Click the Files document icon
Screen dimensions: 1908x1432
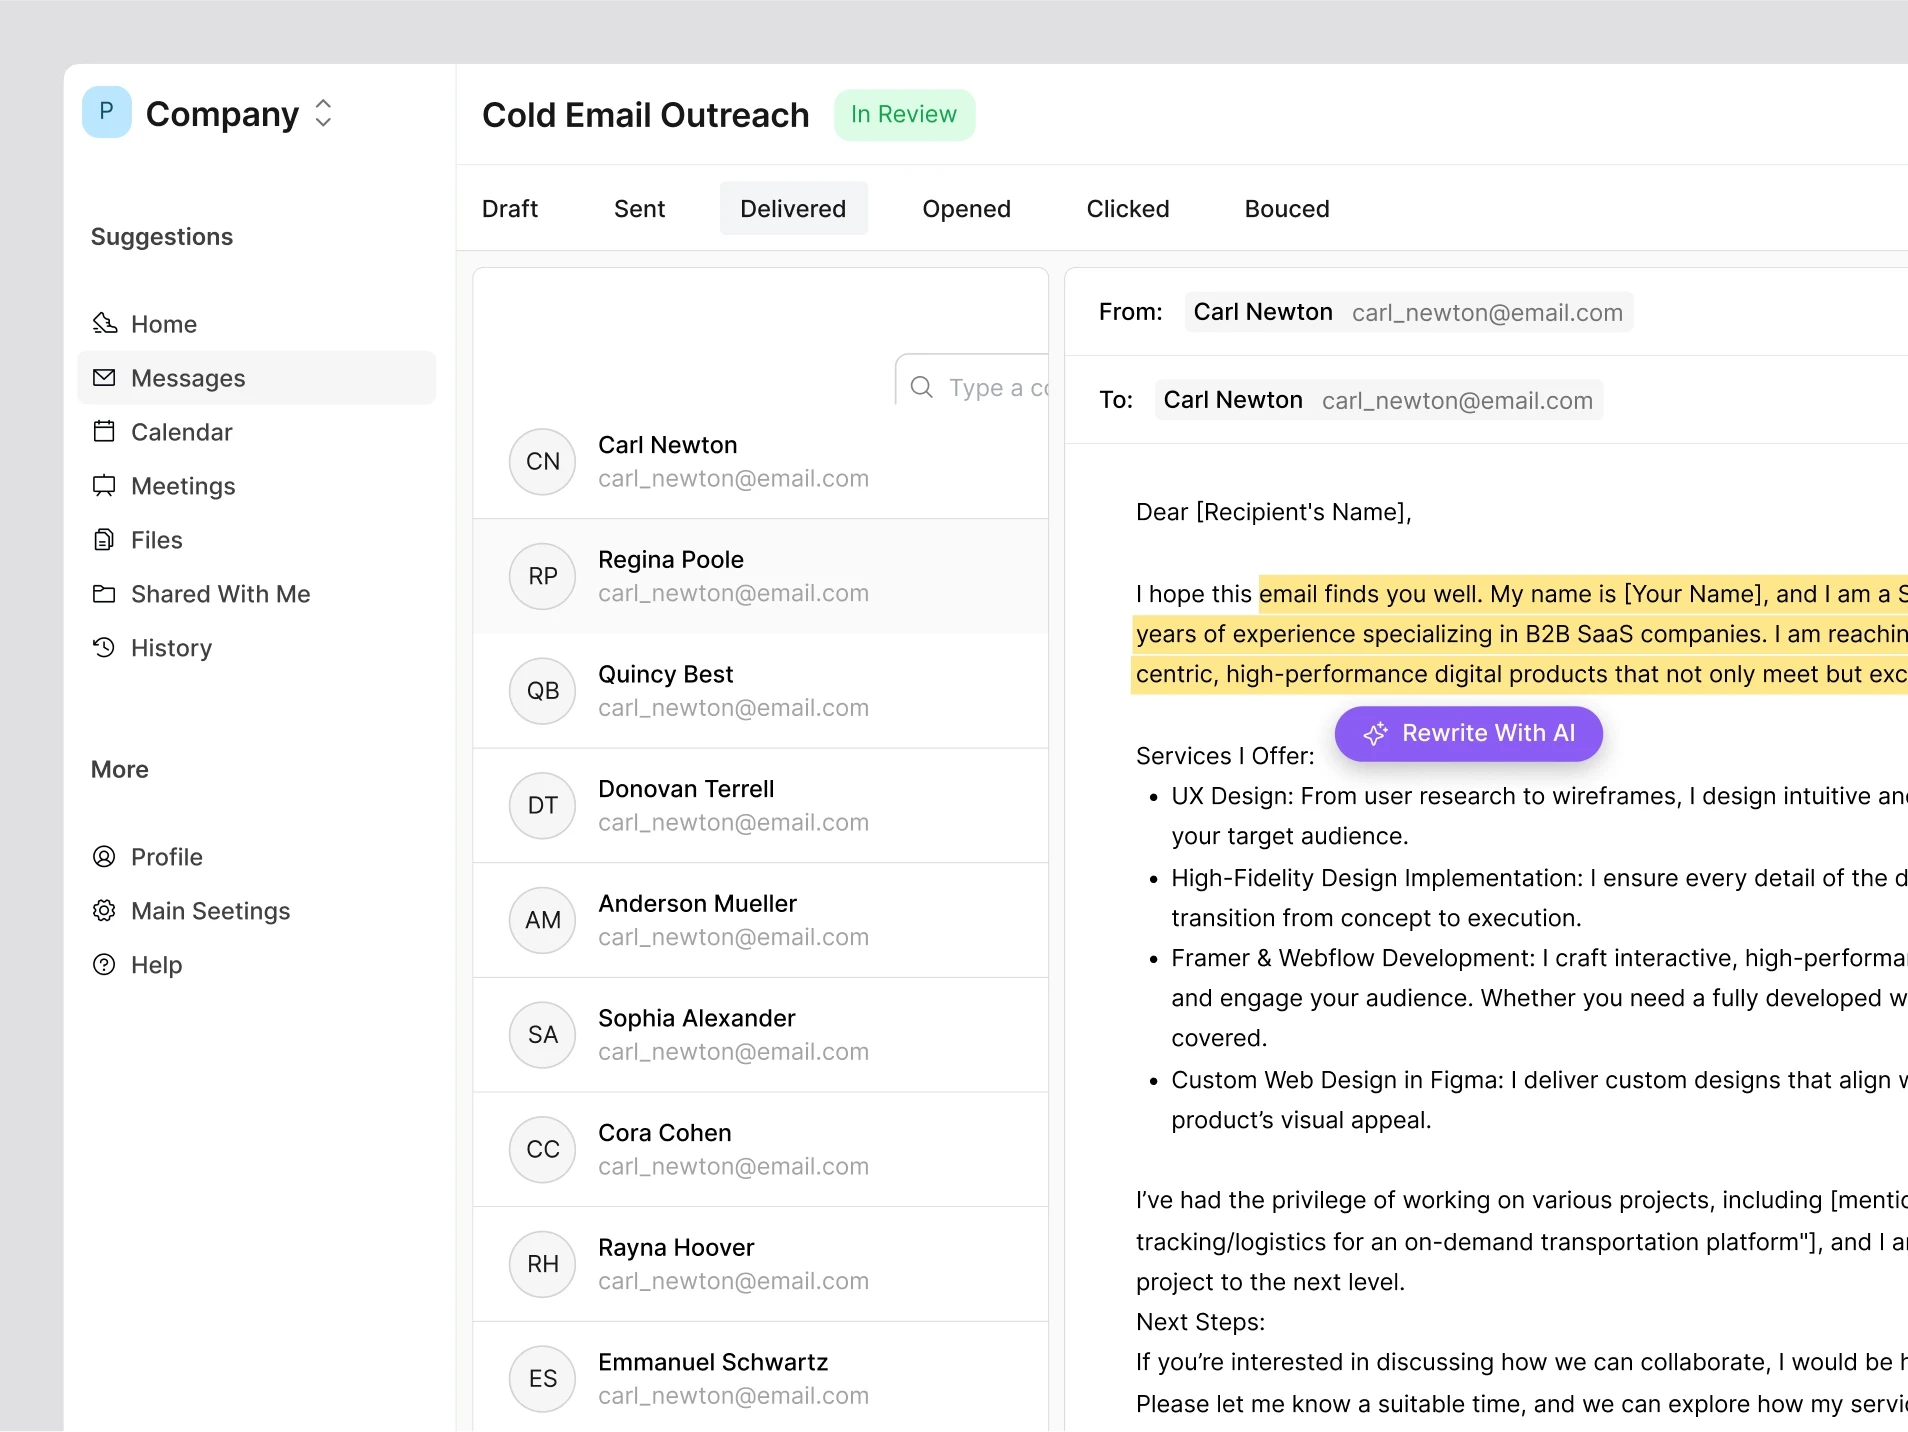[105, 539]
